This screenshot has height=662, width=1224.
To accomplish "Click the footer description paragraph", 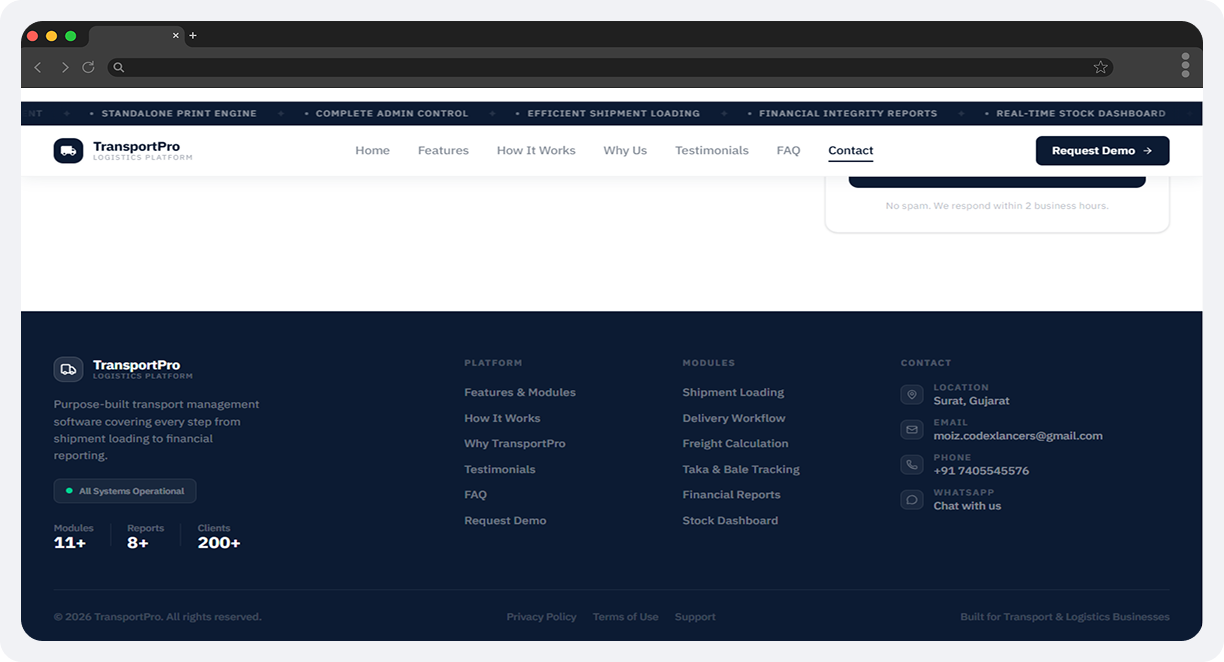I will tap(157, 430).
